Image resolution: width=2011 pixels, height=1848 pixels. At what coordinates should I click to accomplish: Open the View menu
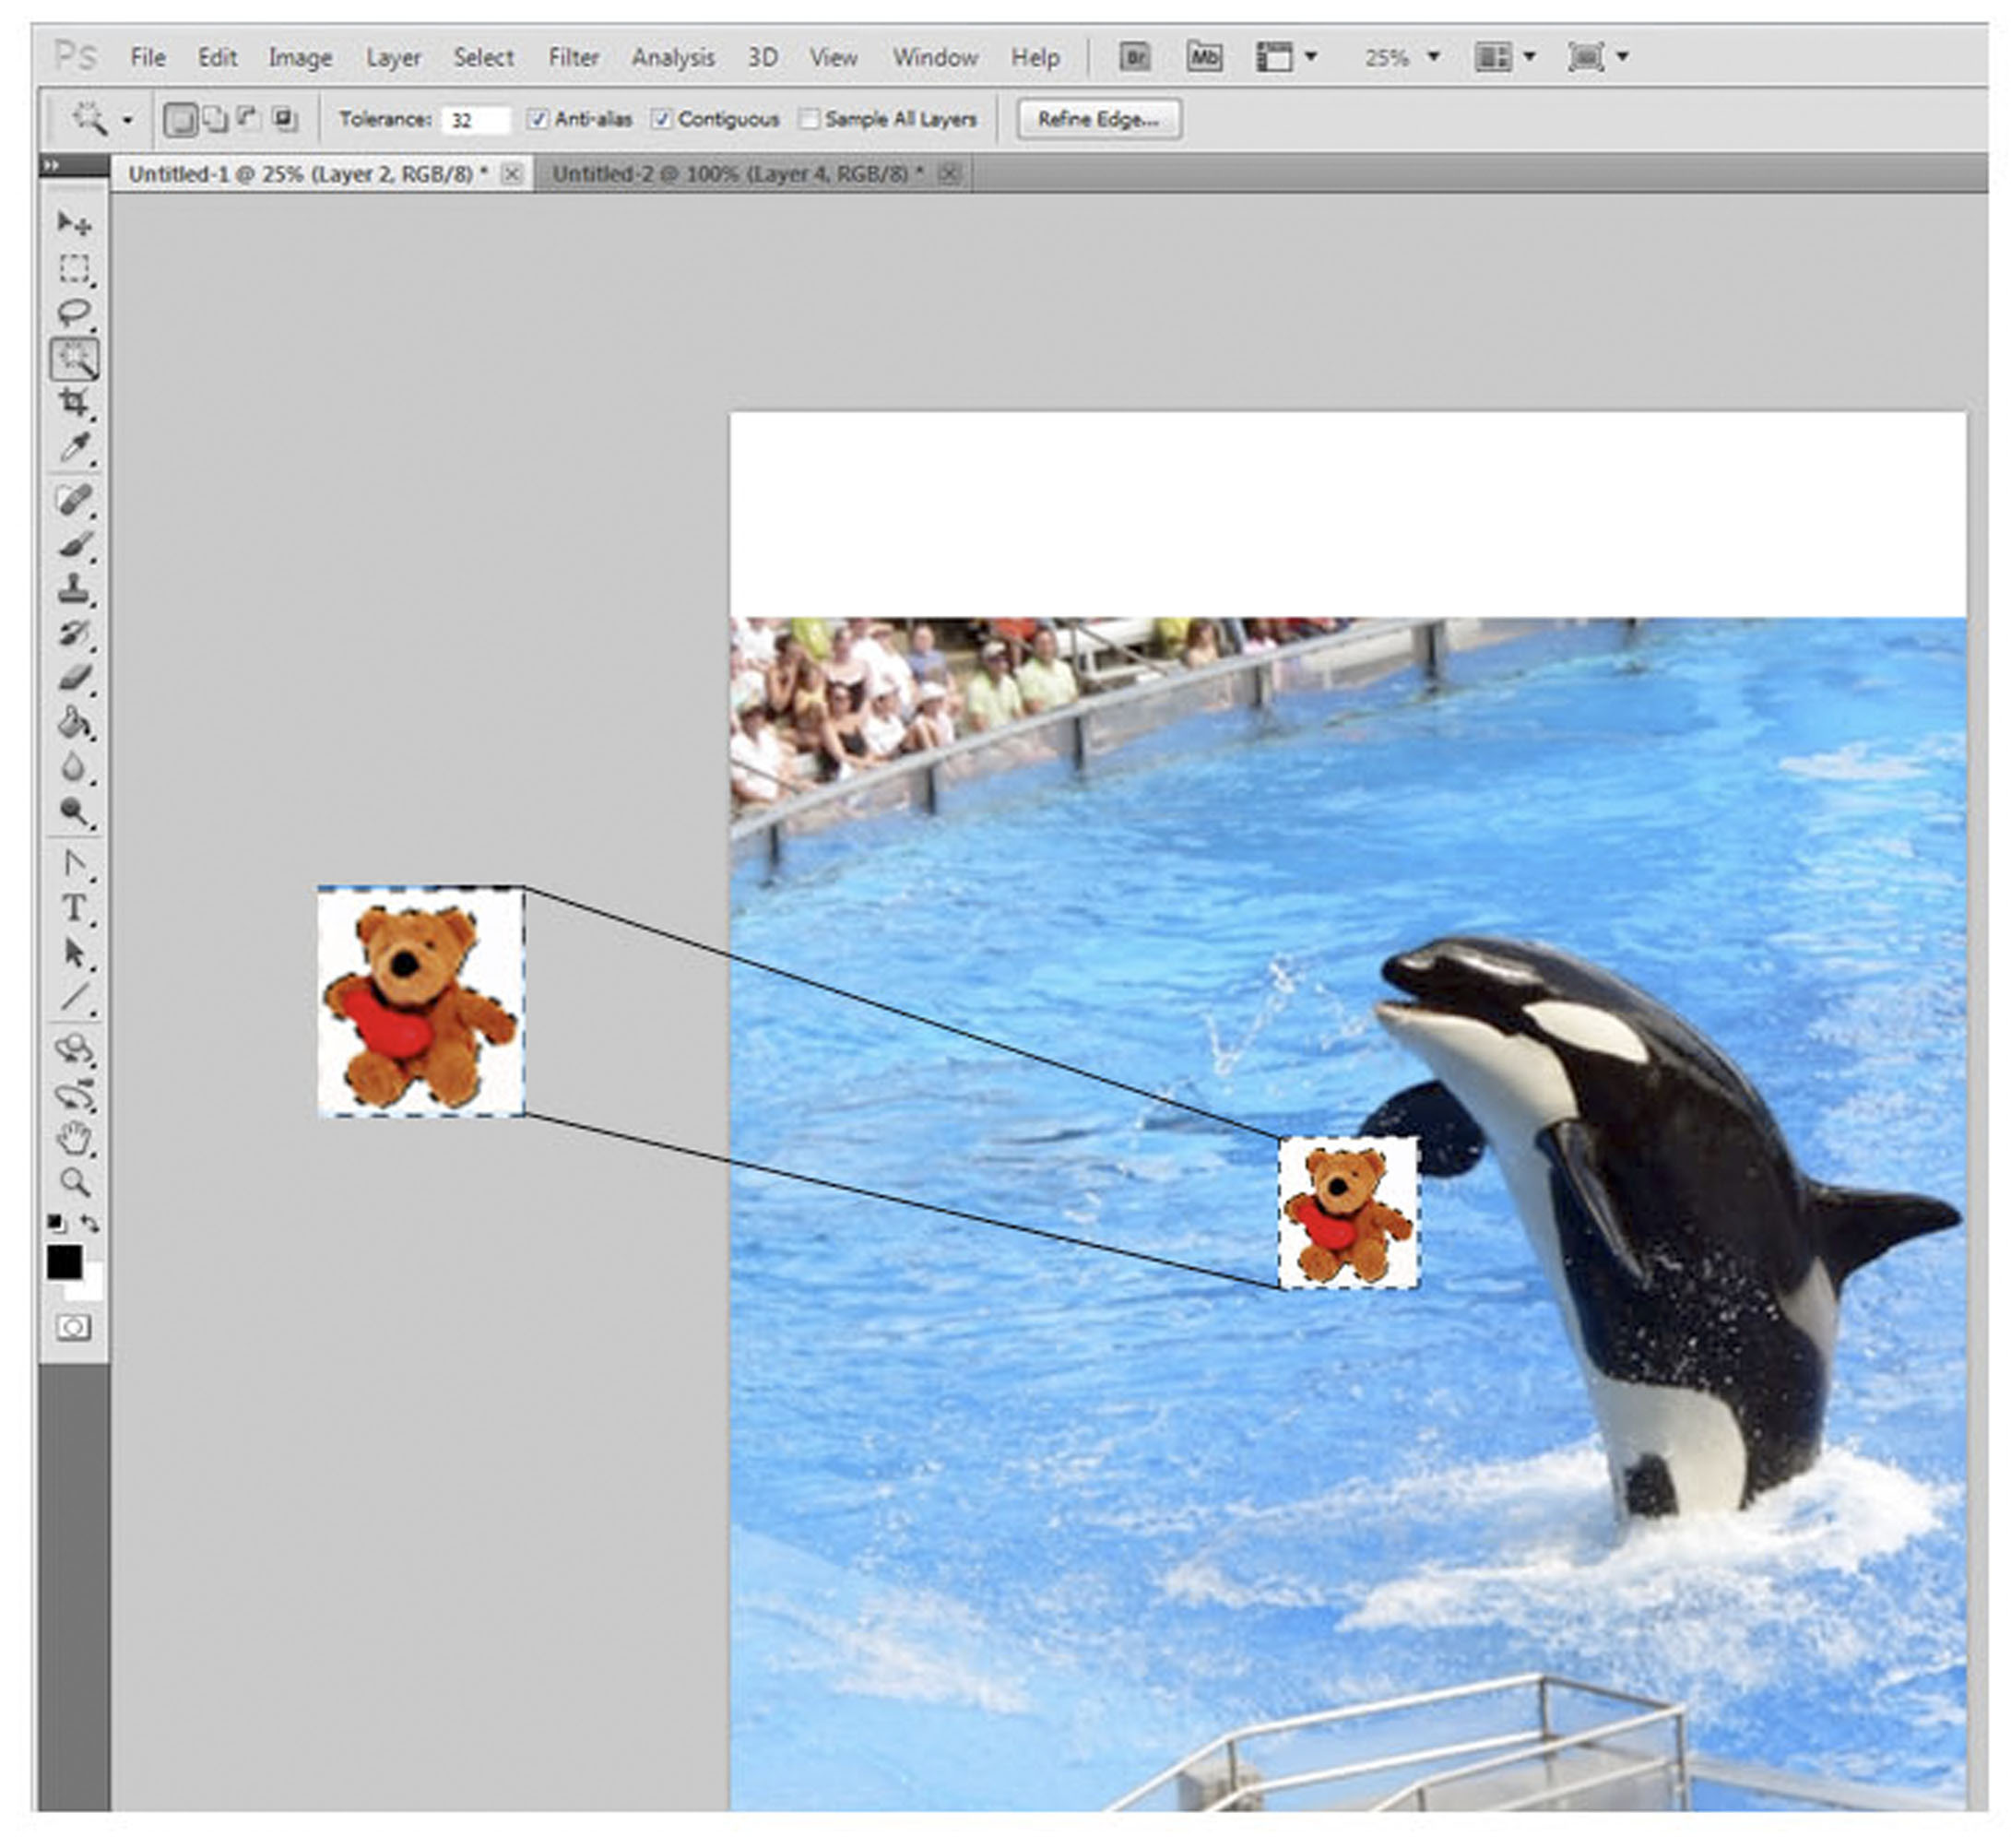point(833,57)
